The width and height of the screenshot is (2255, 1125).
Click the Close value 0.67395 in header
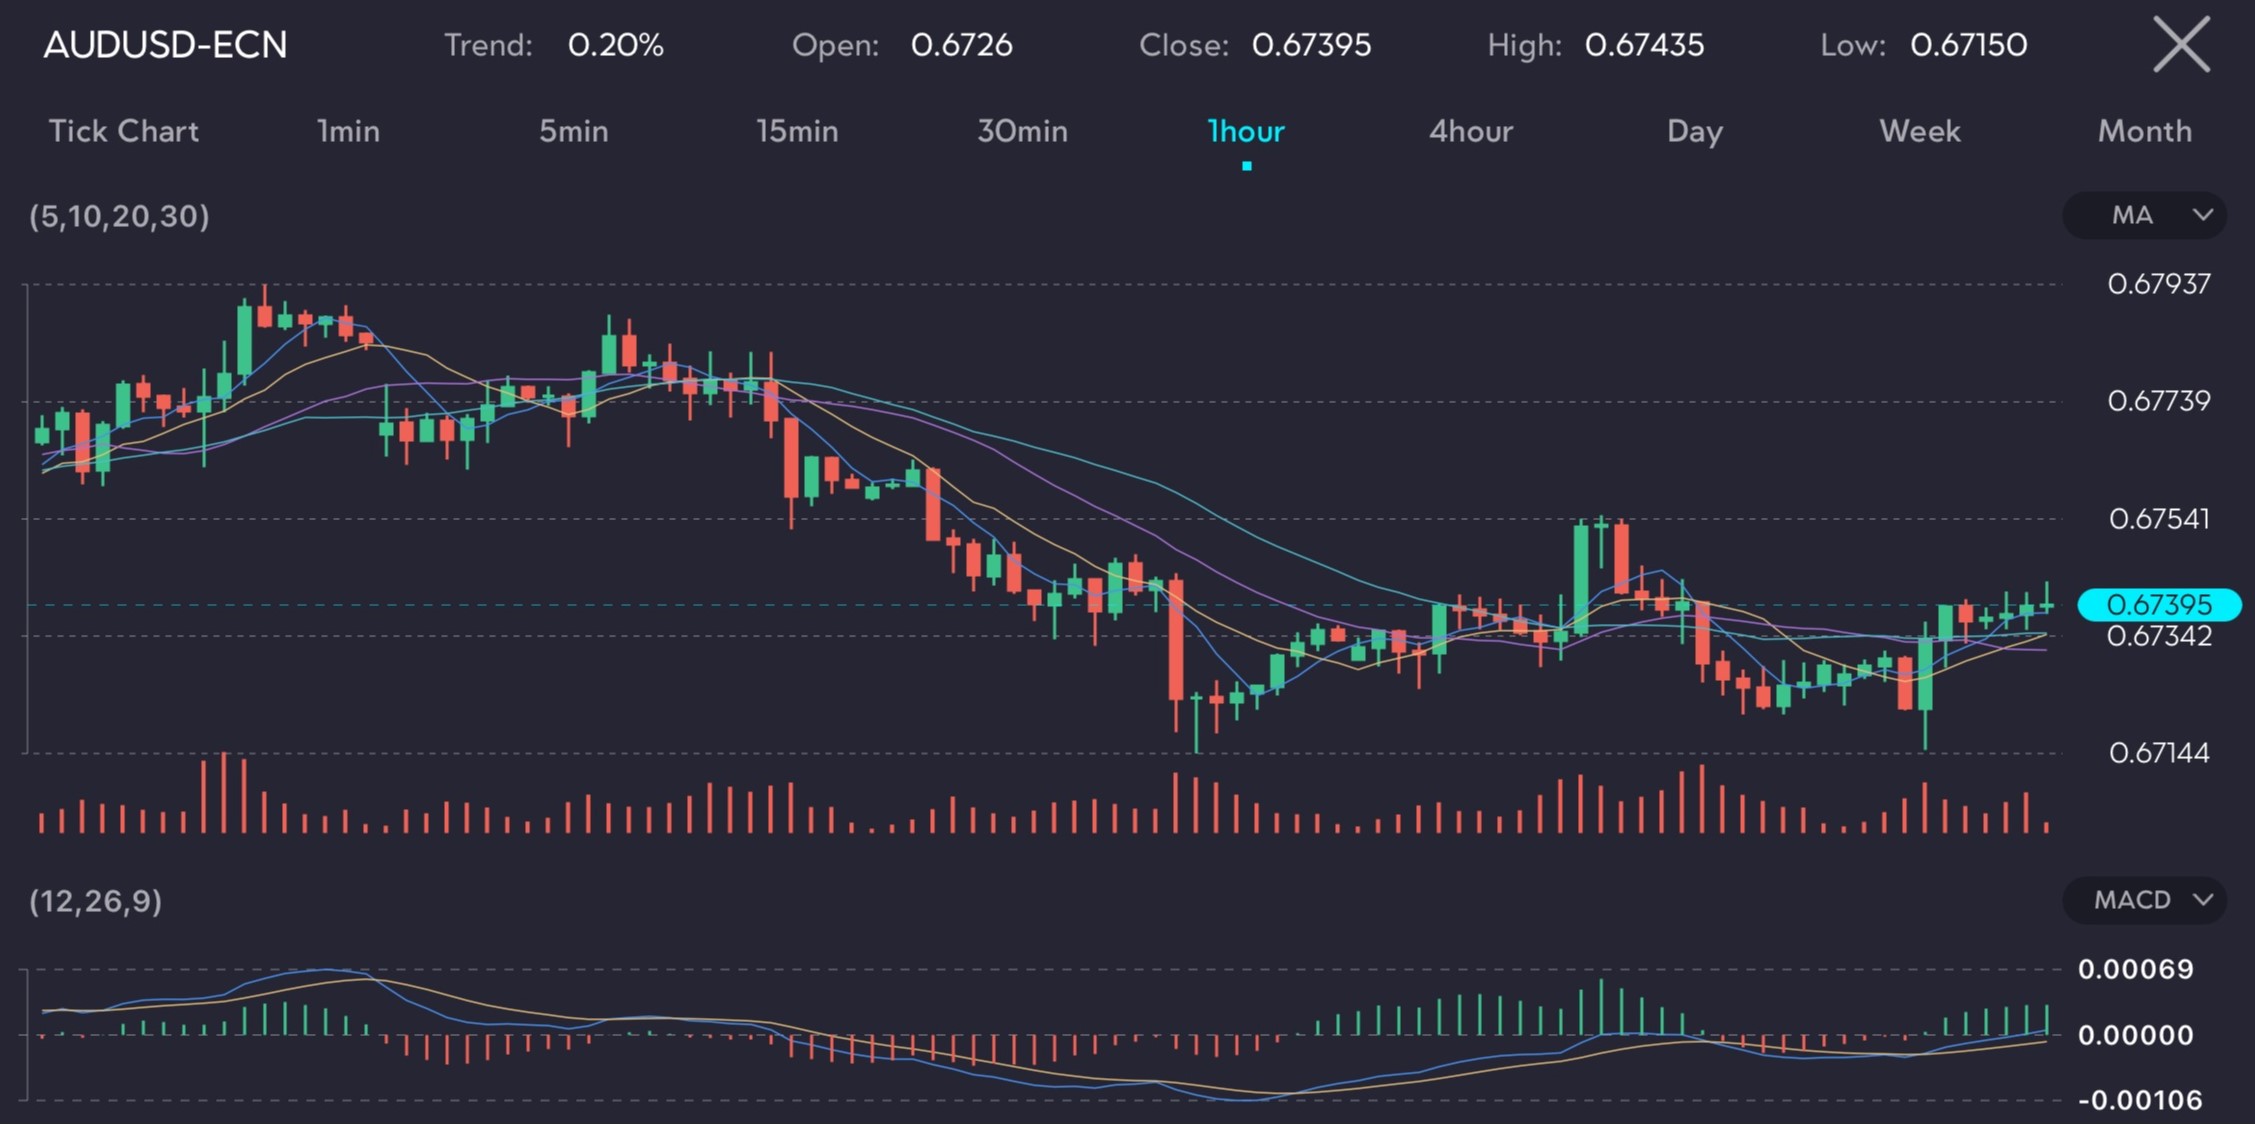point(1312,45)
